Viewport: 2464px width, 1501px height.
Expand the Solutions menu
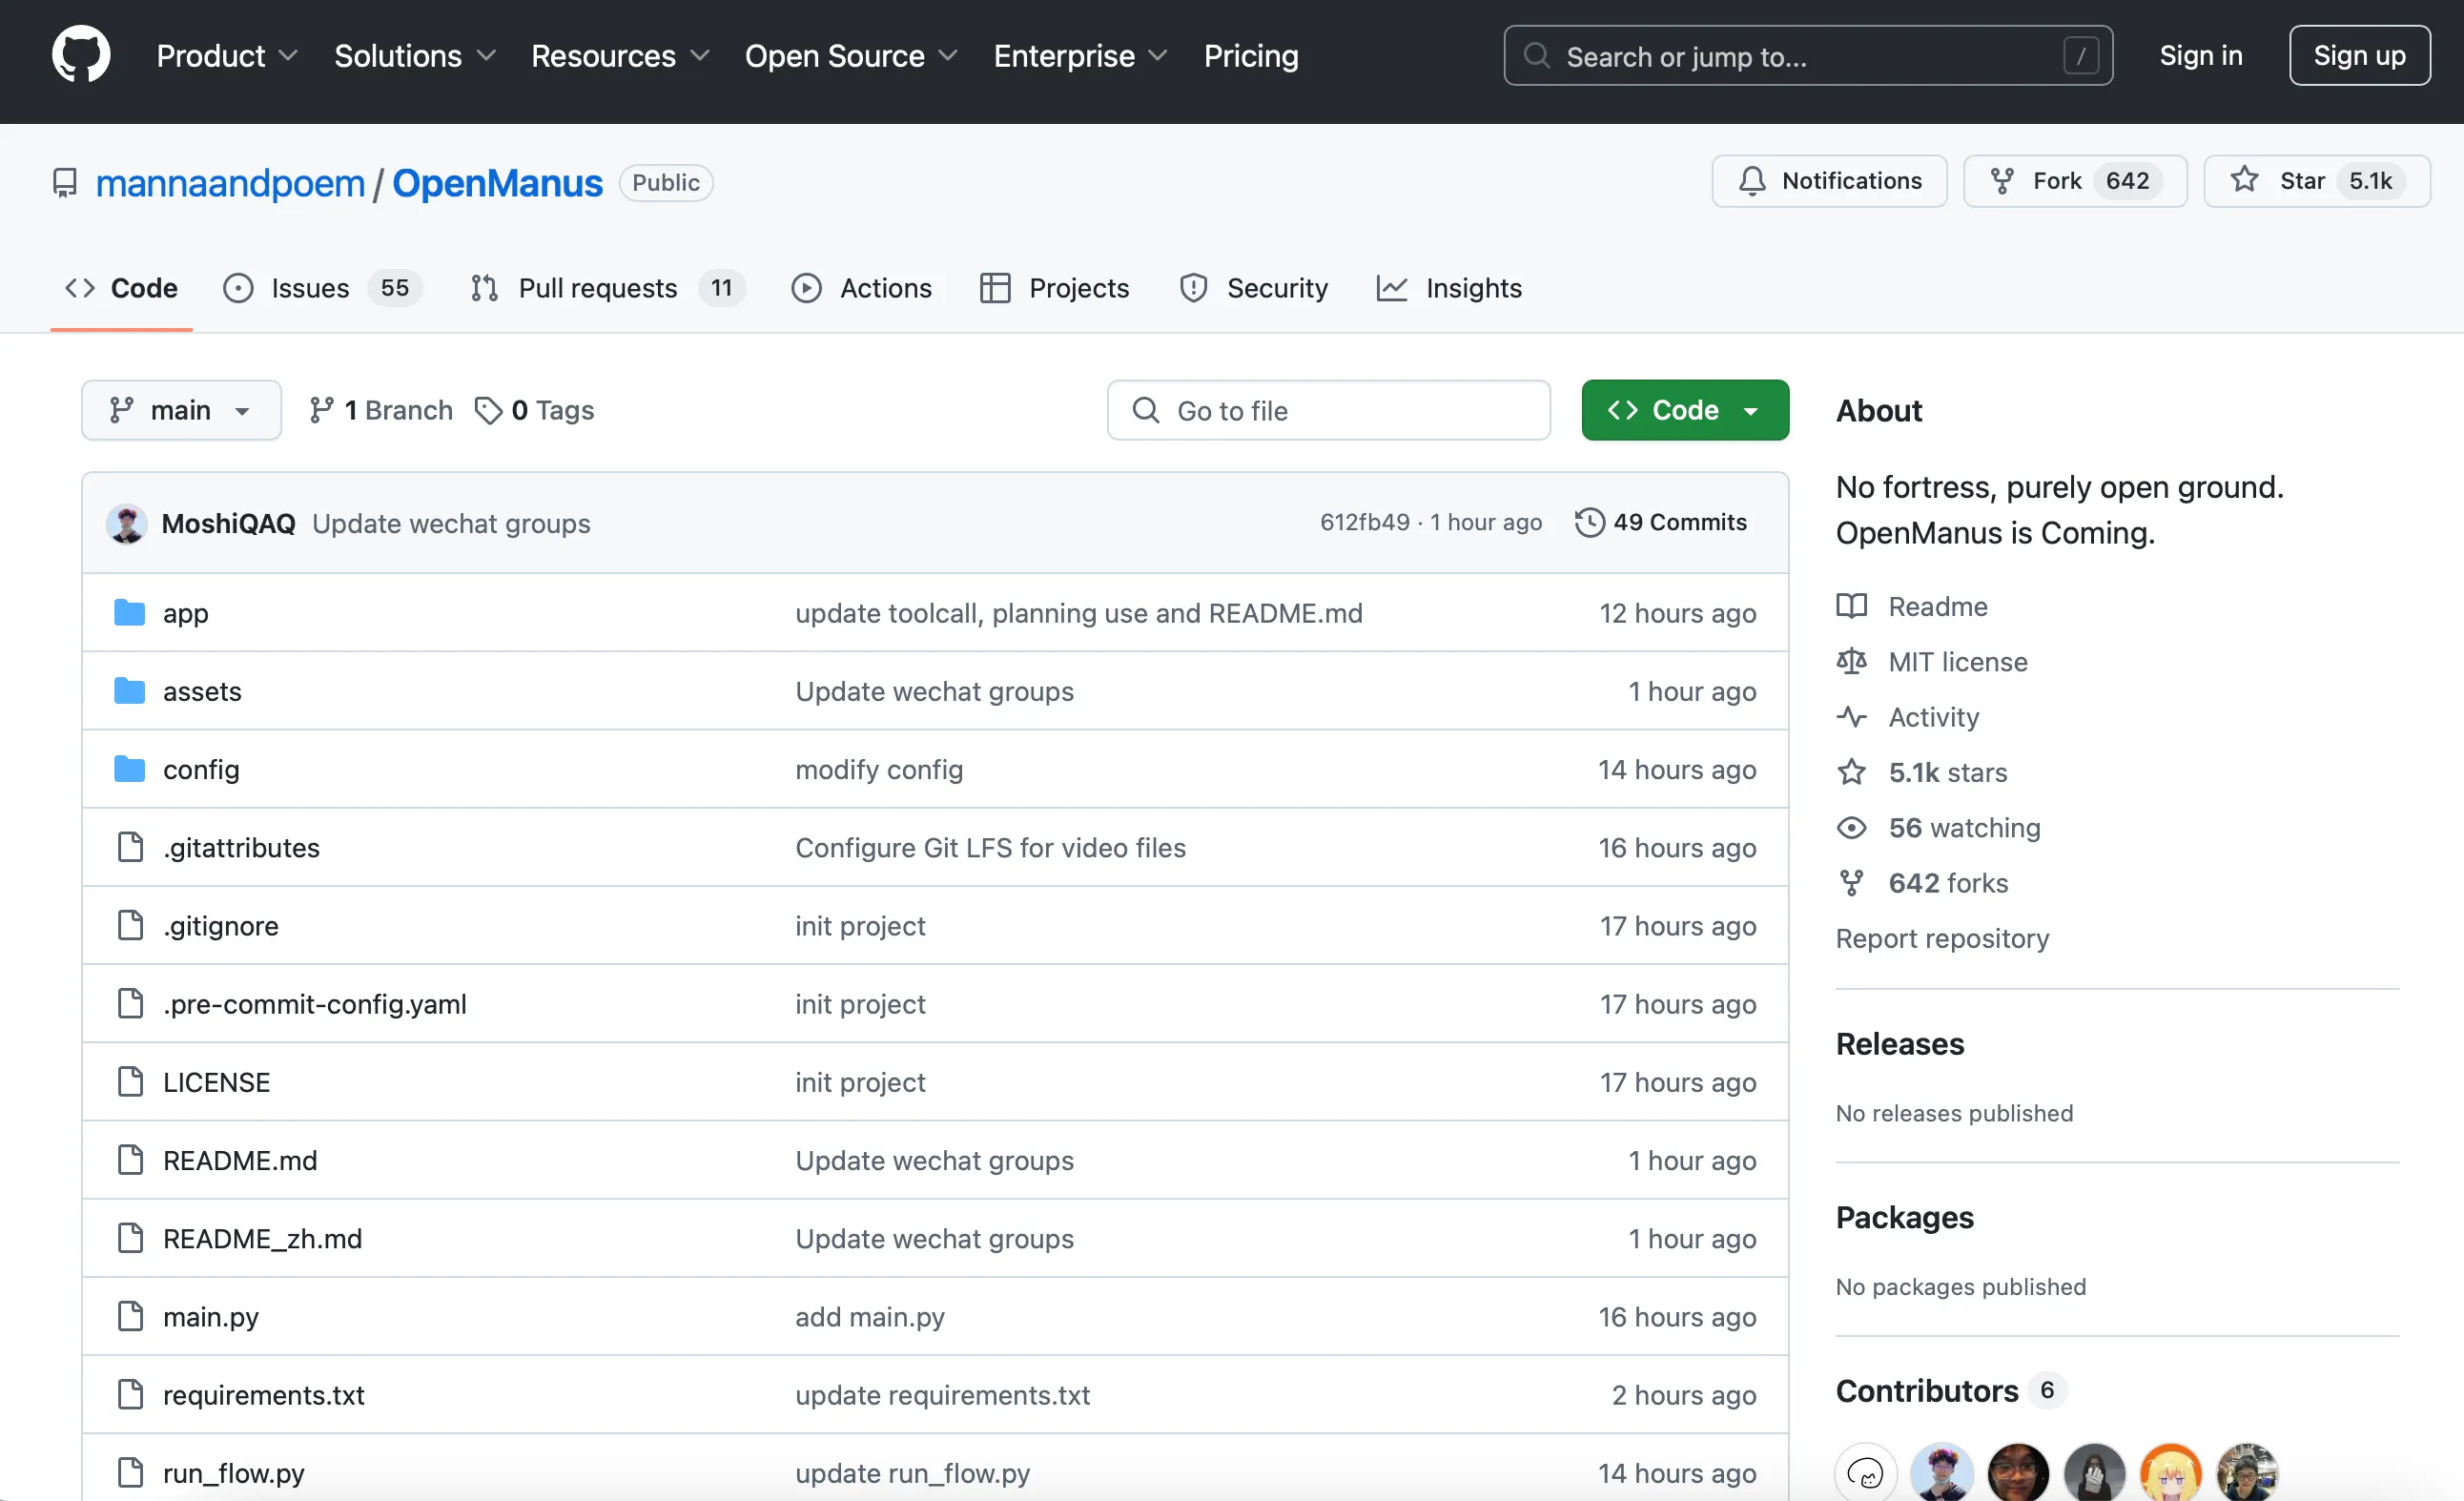coord(415,56)
